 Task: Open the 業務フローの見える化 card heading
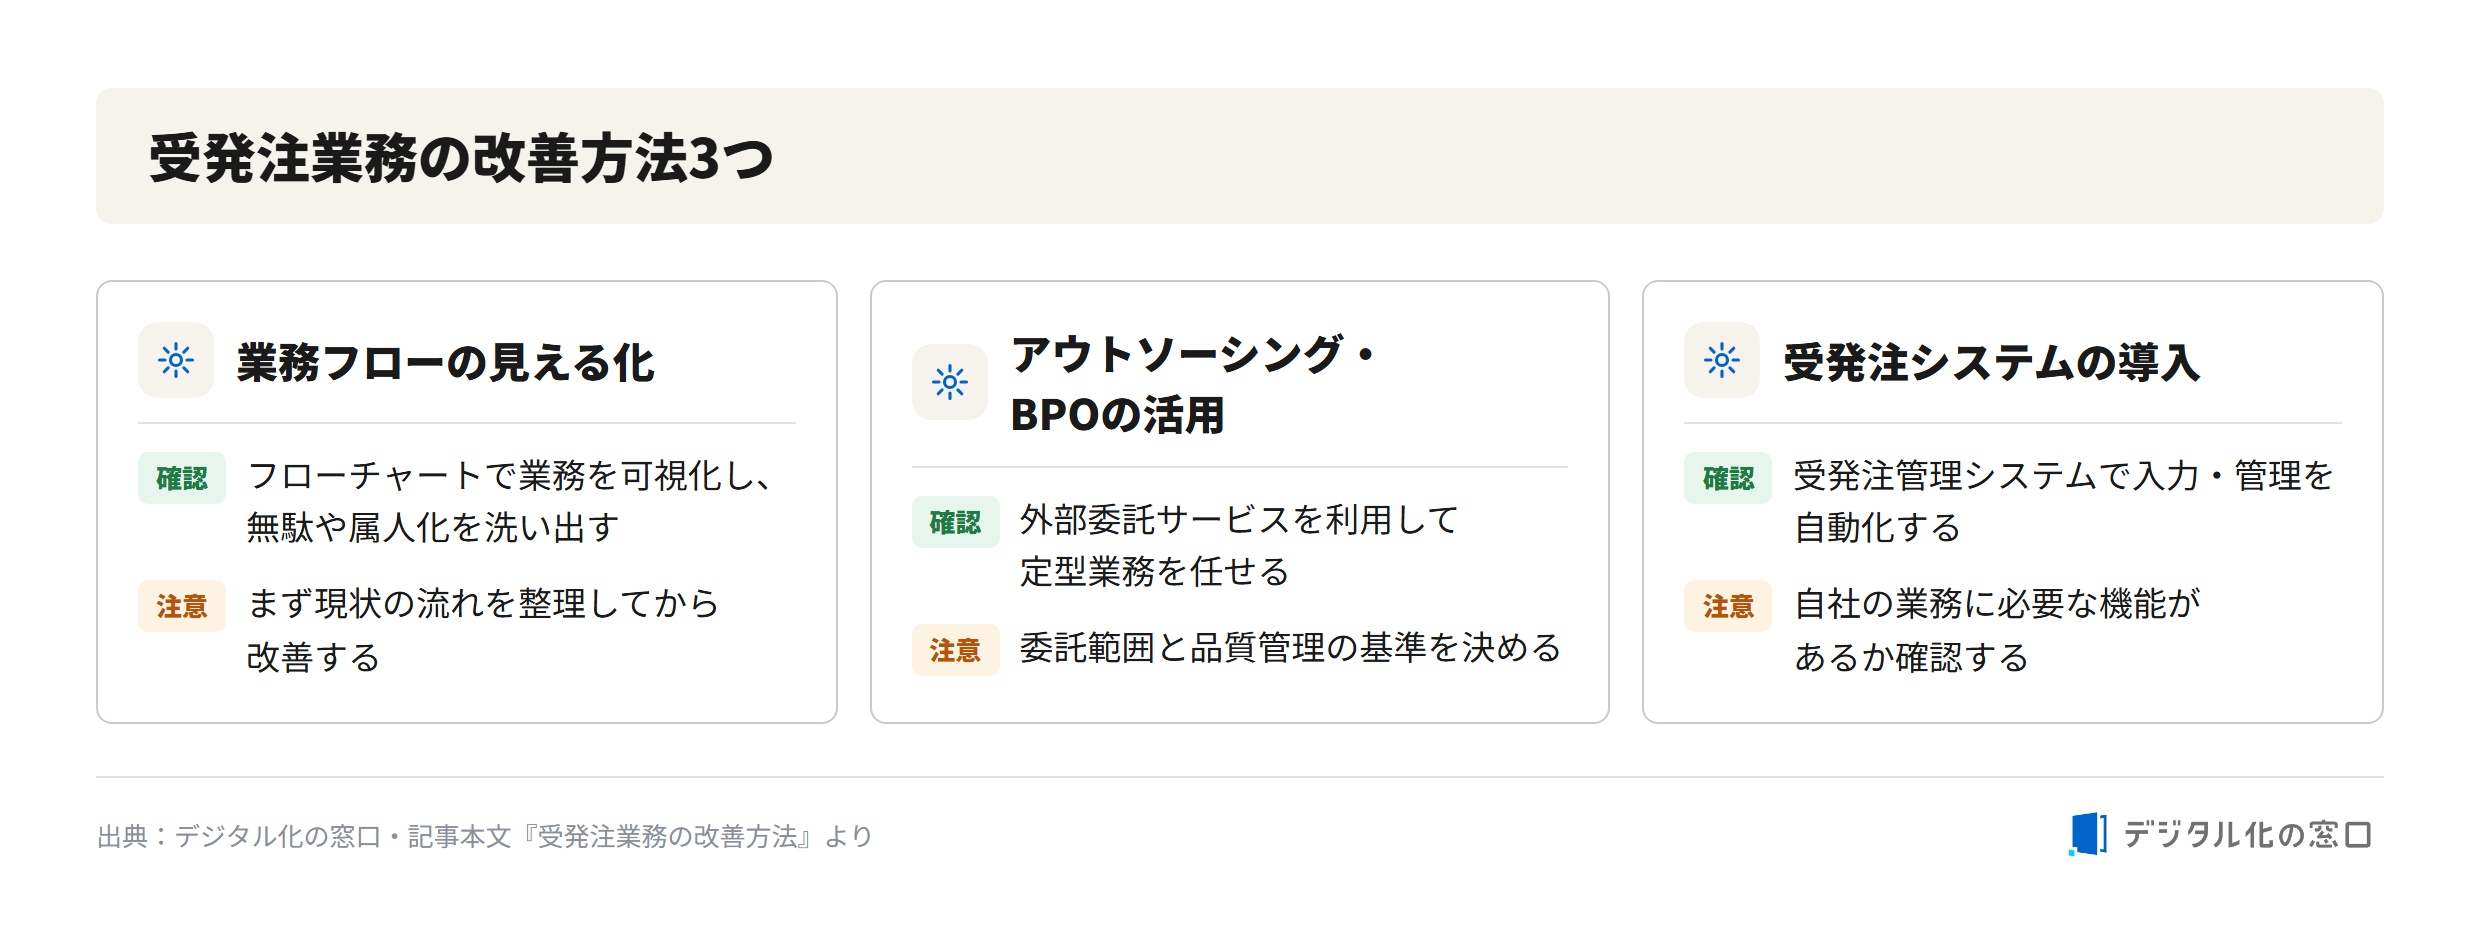point(446,362)
